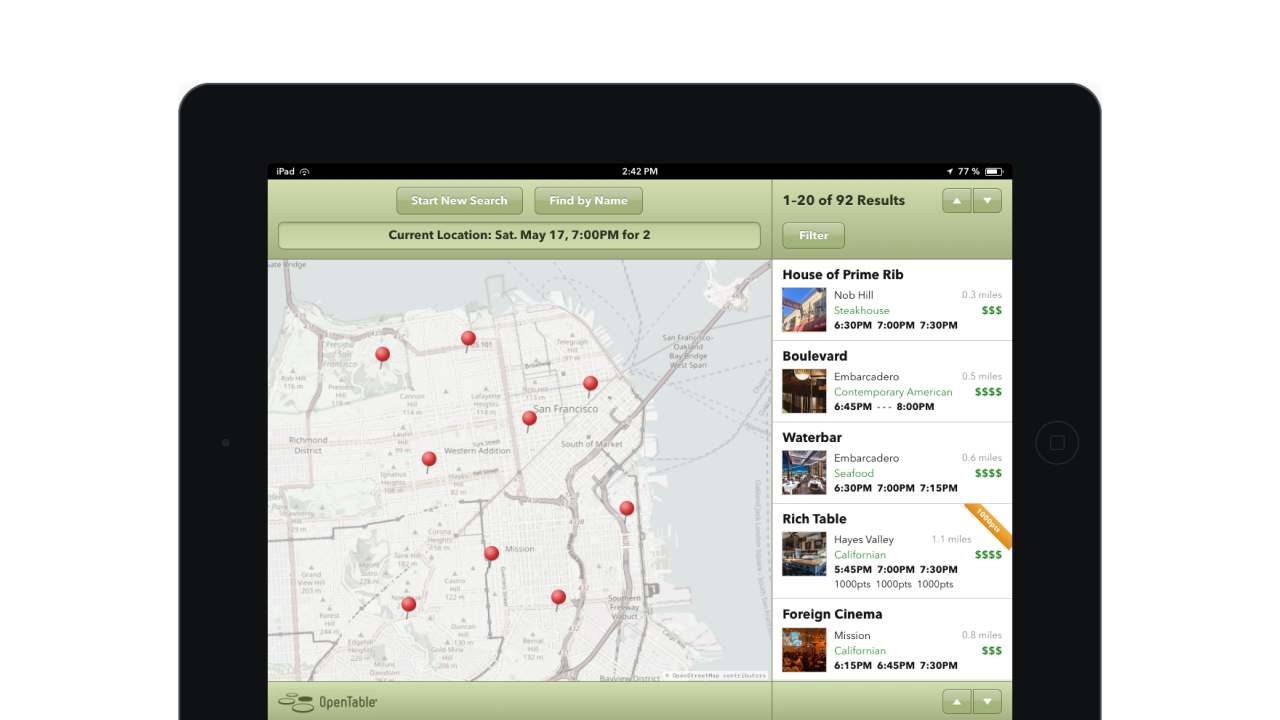The image size is (1280, 720).
Task: Open the House of Prime Rib listing title
Action: coord(843,275)
